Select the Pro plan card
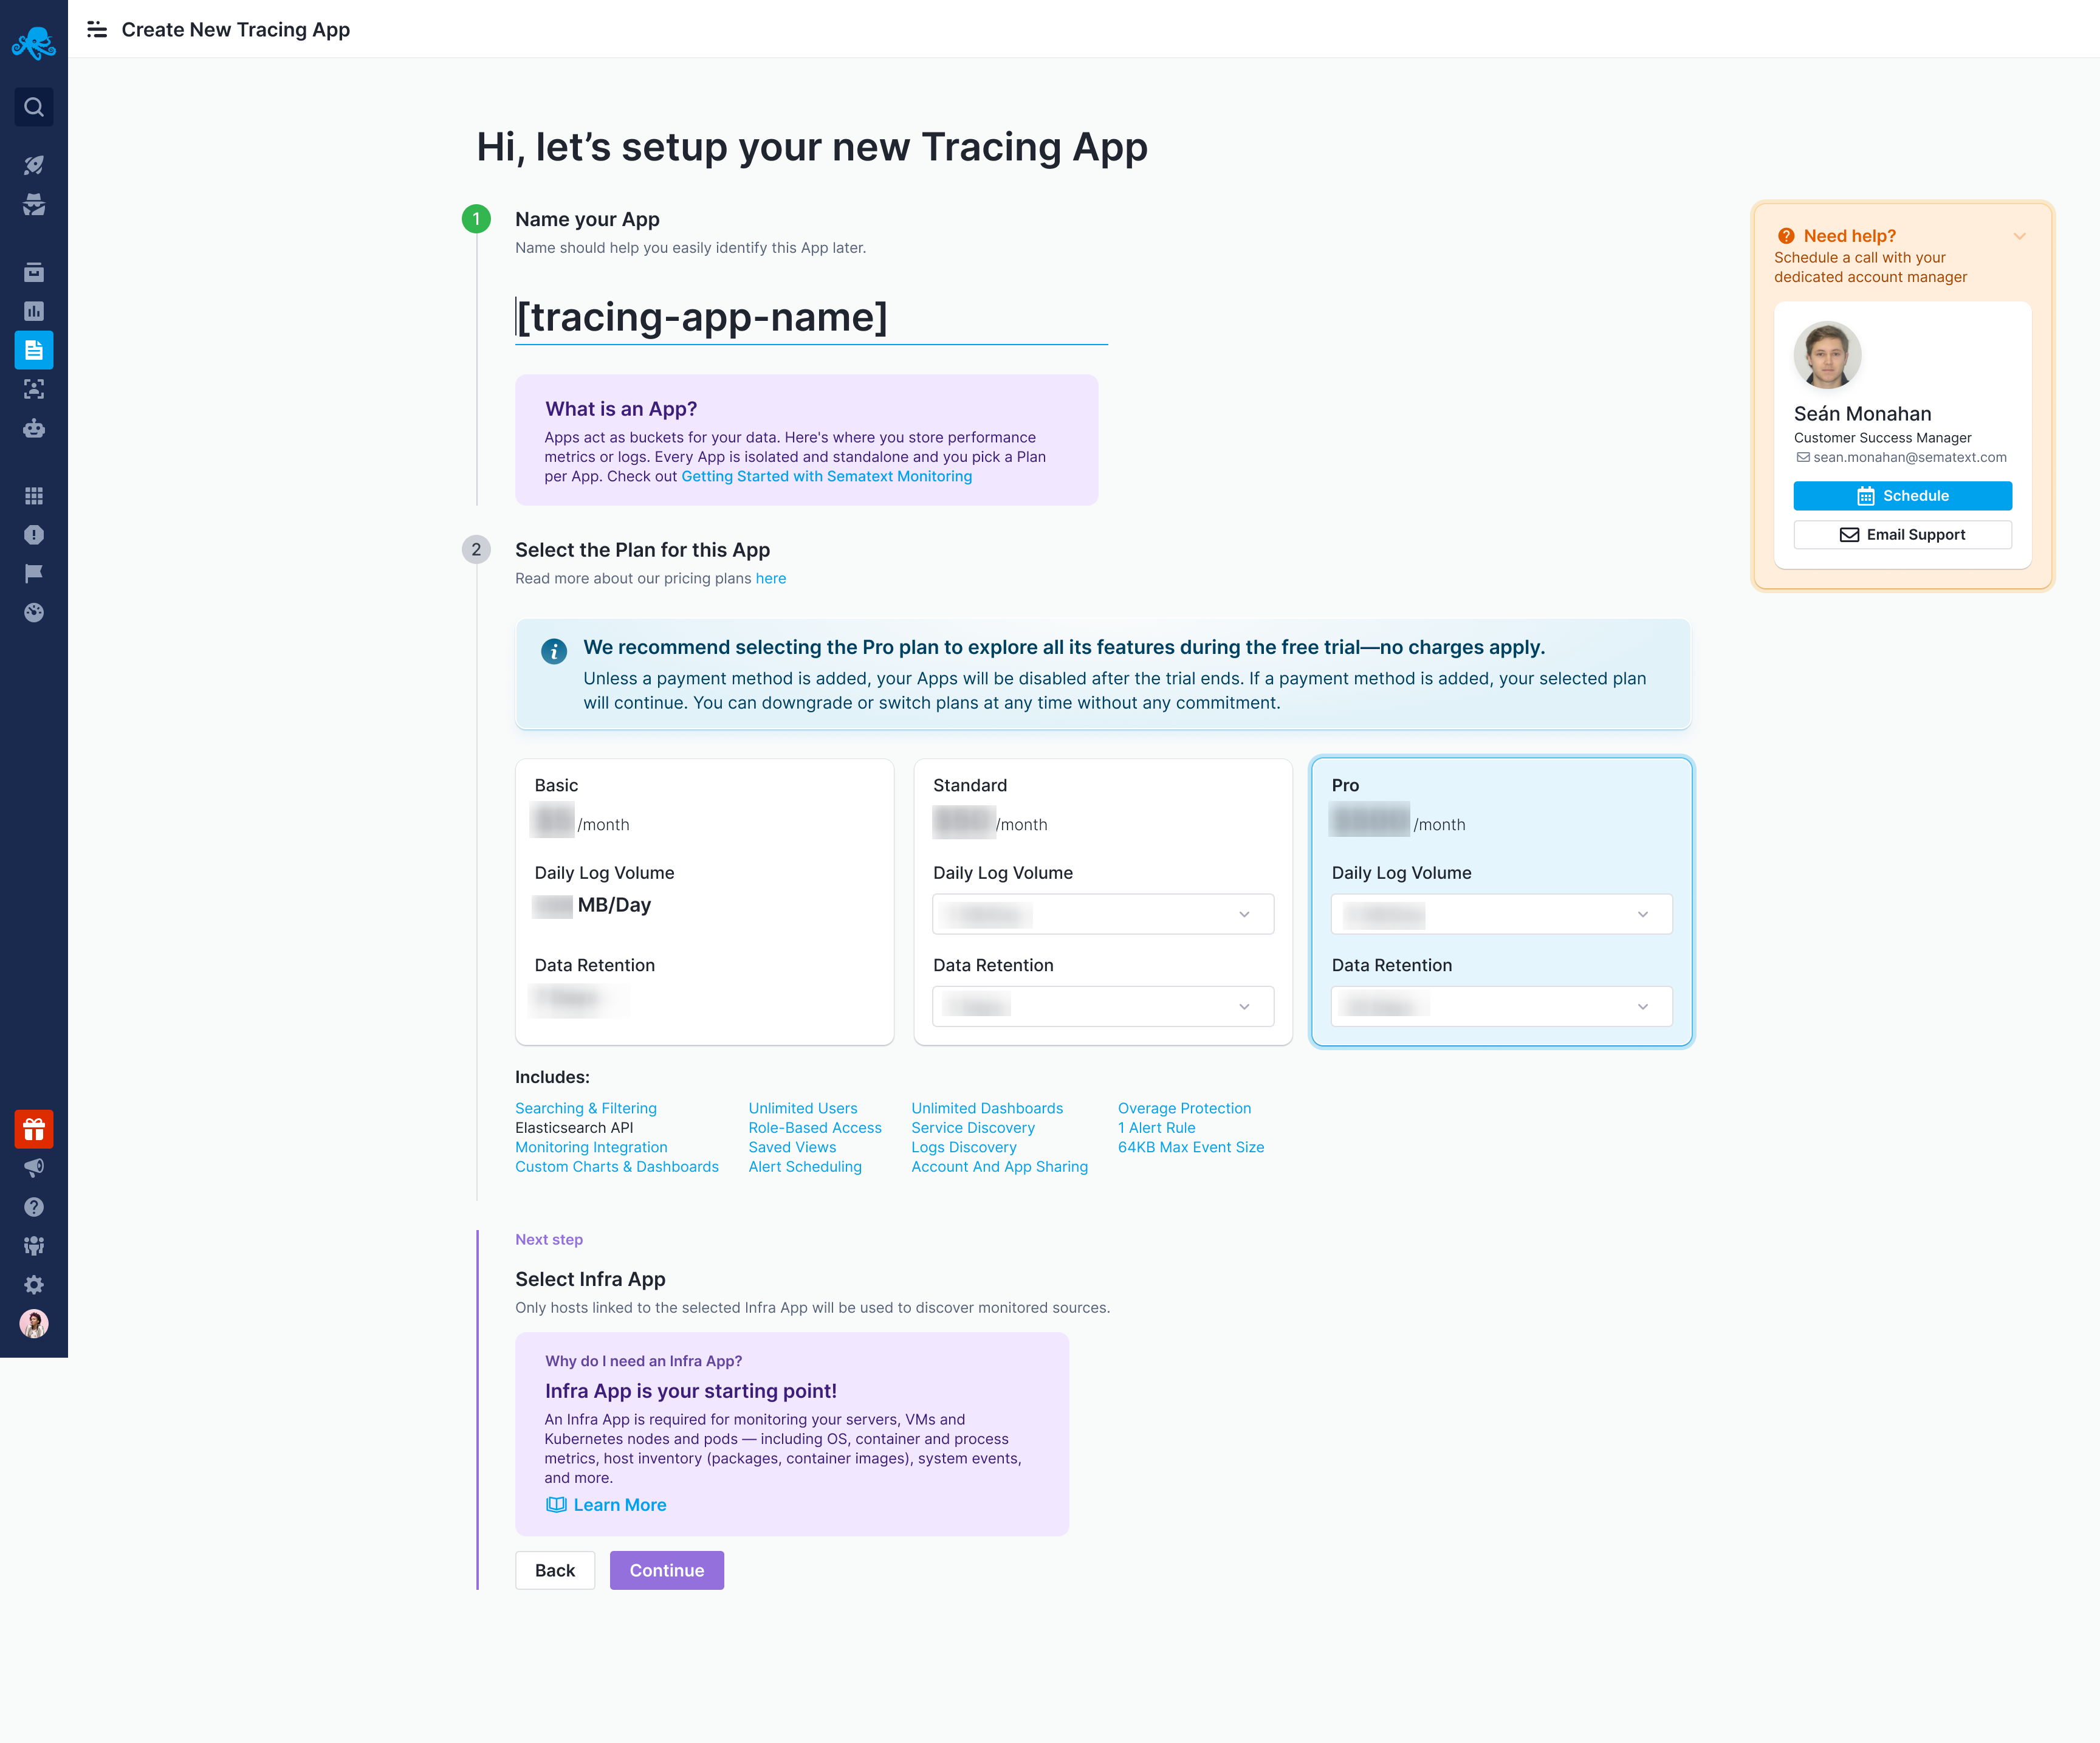Viewport: 2100px width, 1743px height. [x=1502, y=901]
